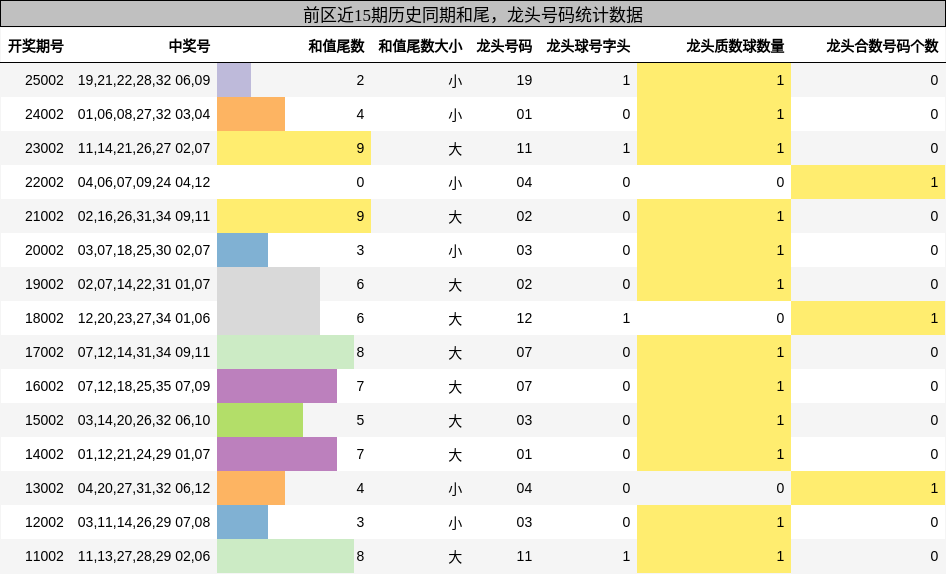Click period cell 16002
The image size is (946, 574).
pyautogui.click(x=44, y=386)
